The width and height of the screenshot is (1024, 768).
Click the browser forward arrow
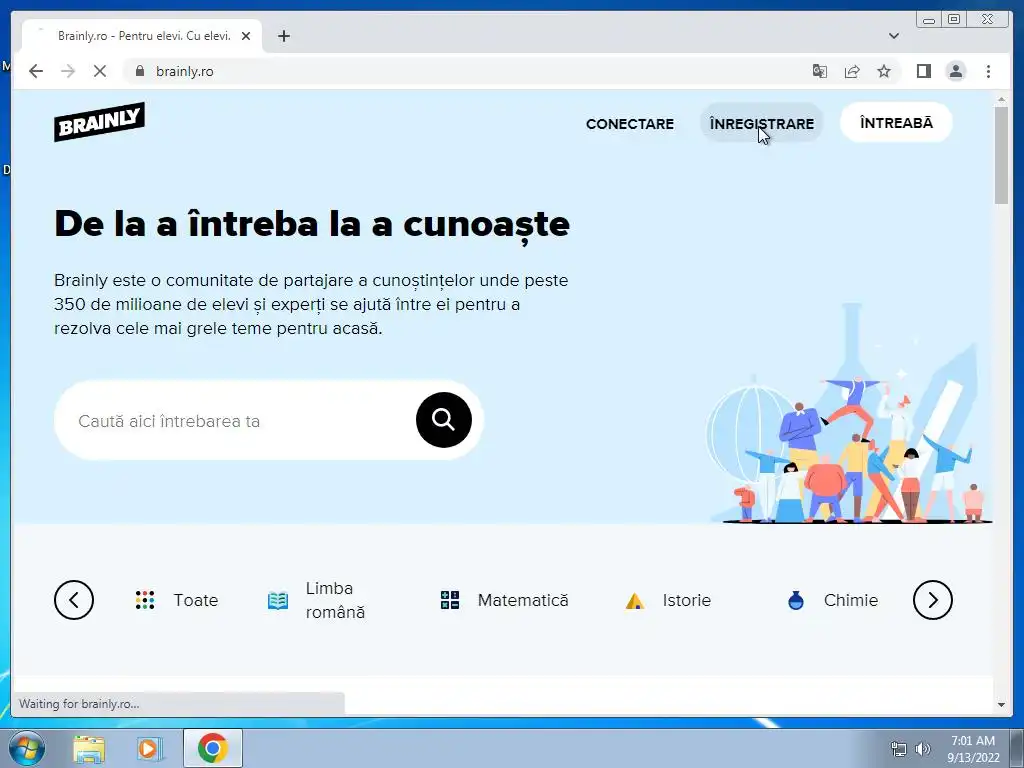[68, 71]
